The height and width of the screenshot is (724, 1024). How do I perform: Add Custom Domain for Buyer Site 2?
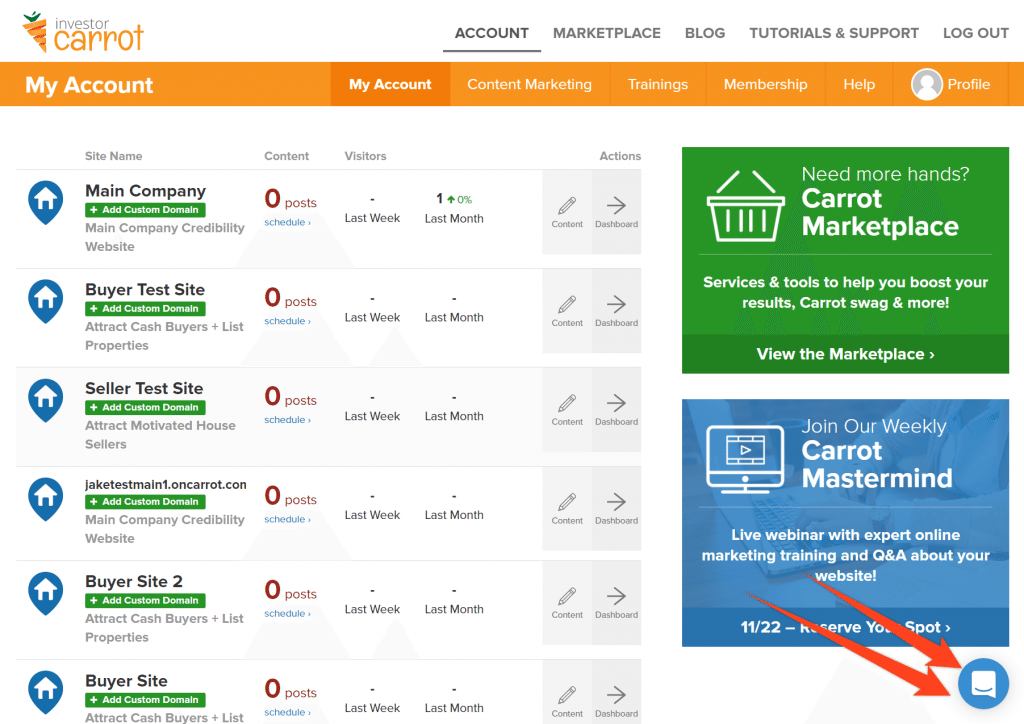[x=145, y=600]
